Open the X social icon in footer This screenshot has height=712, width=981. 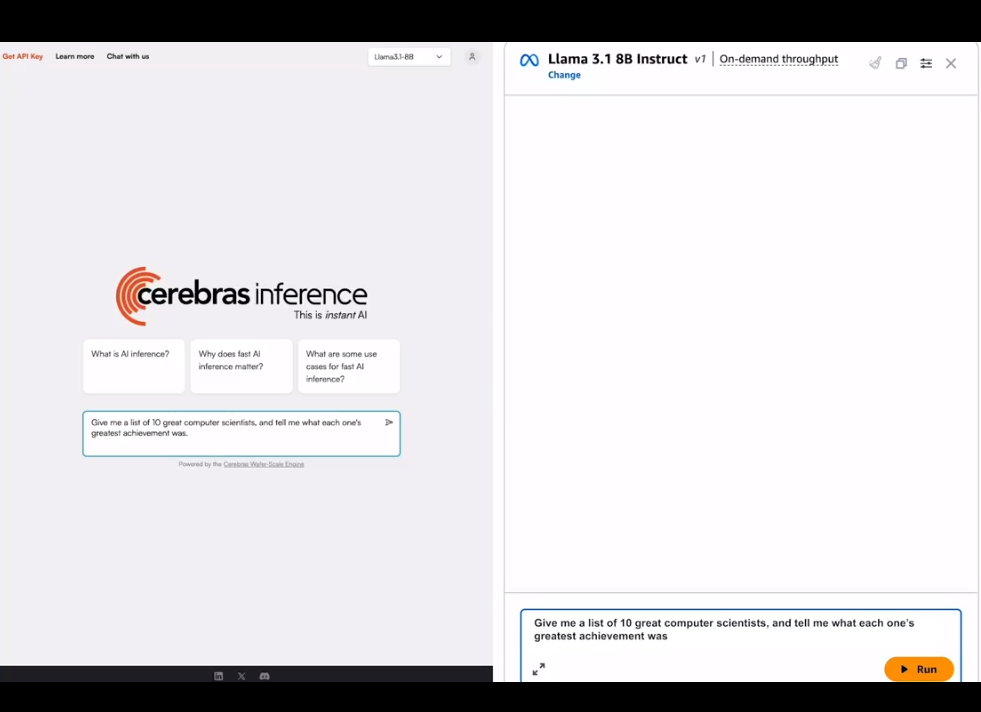click(x=241, y=676)
